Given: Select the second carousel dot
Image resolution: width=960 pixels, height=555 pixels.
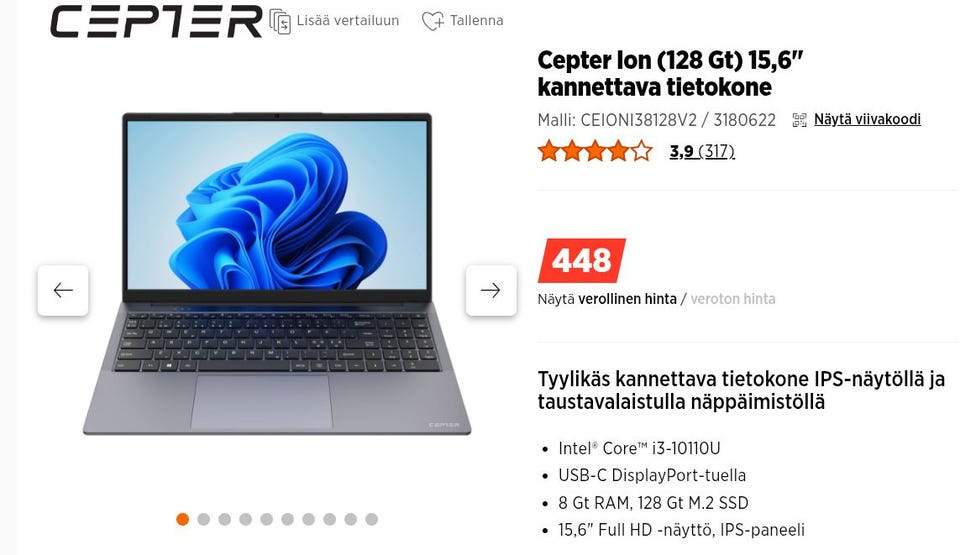Looking at the screenshot, I should 204,519.
